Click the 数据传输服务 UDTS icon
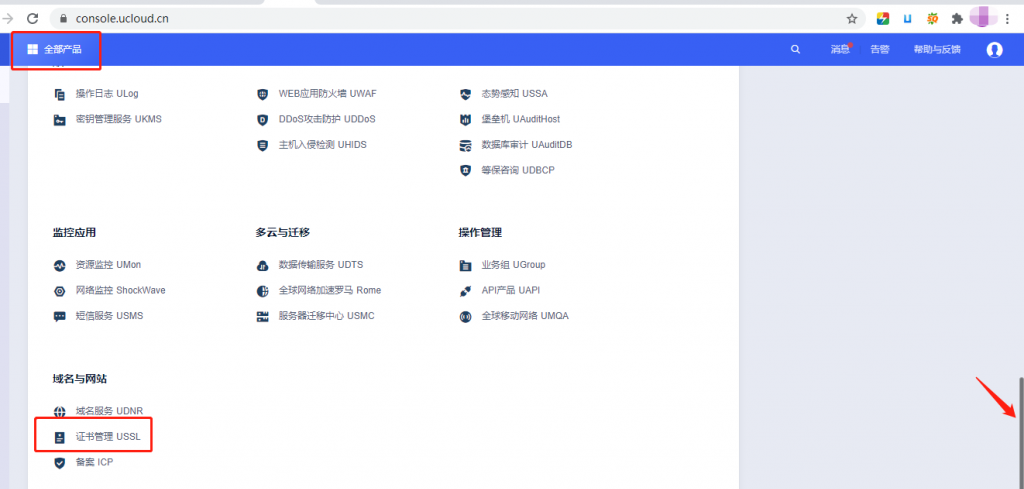 [263, 266]
